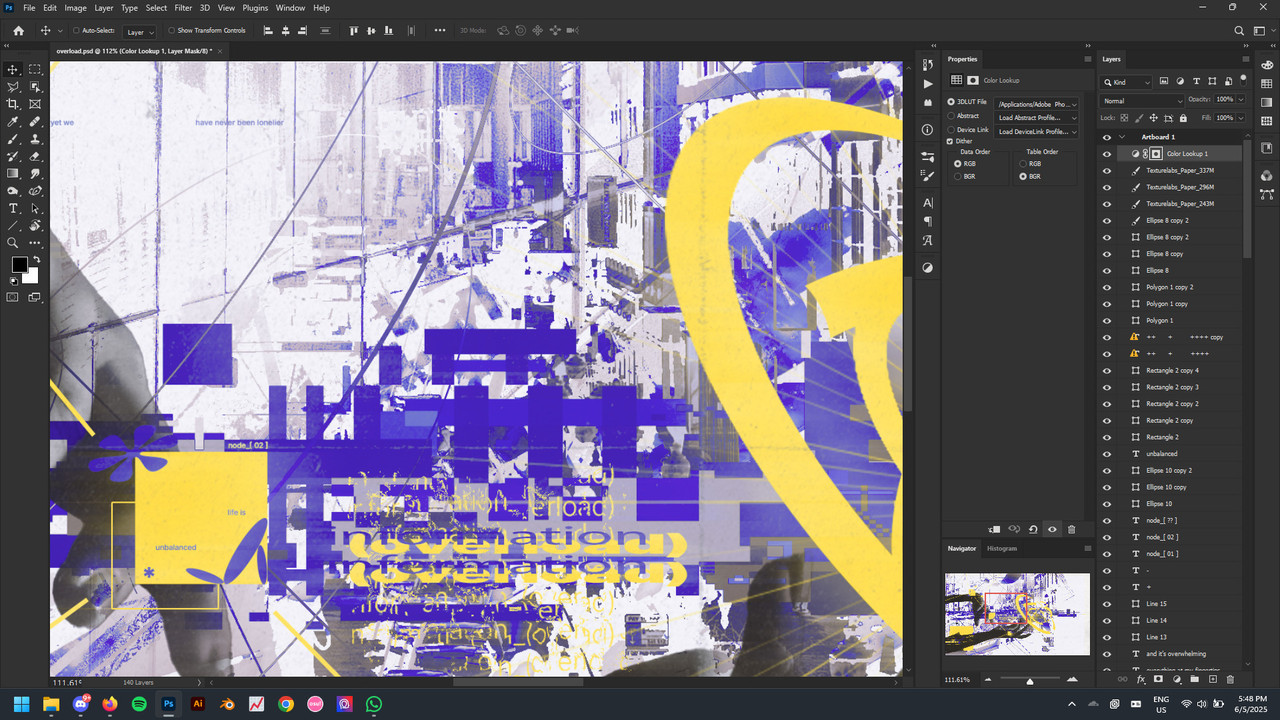The image size is (1280, 720).
Task: Select Abstract radio button
Action: pos(951,116)
